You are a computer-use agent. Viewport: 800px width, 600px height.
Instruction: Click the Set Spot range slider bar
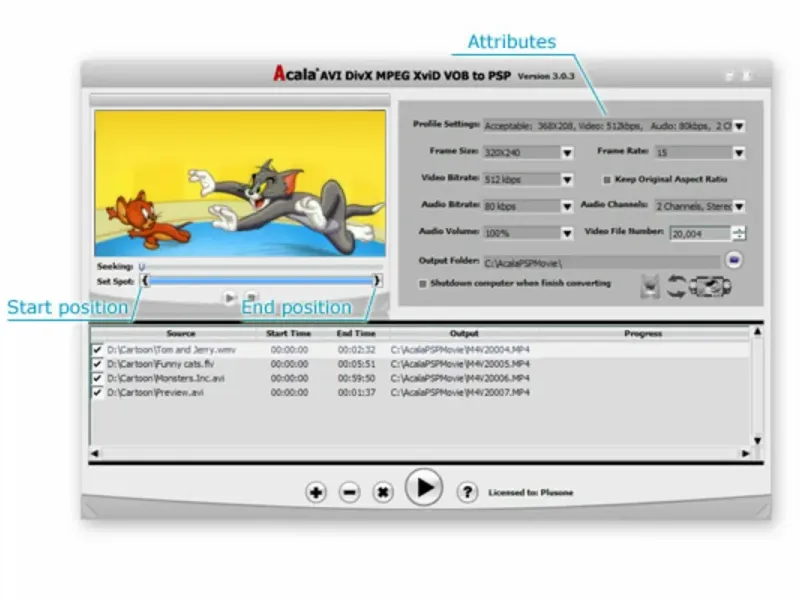click(x=261, y=281)
